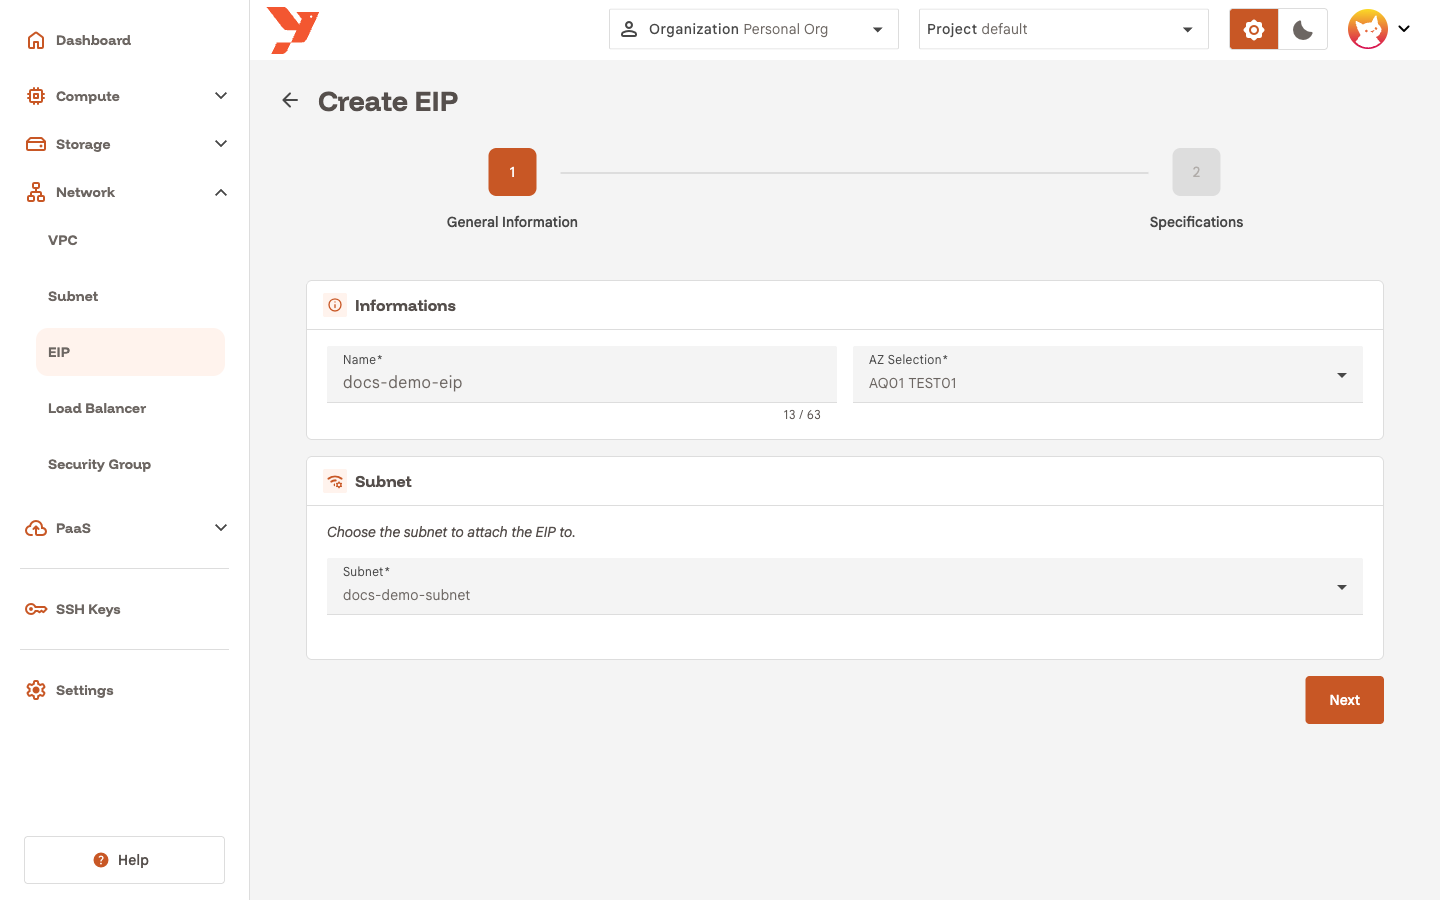This screenshot has height=900, width=1440.
Task: Open Subnet in the Network menu
Action: point(130,296)
